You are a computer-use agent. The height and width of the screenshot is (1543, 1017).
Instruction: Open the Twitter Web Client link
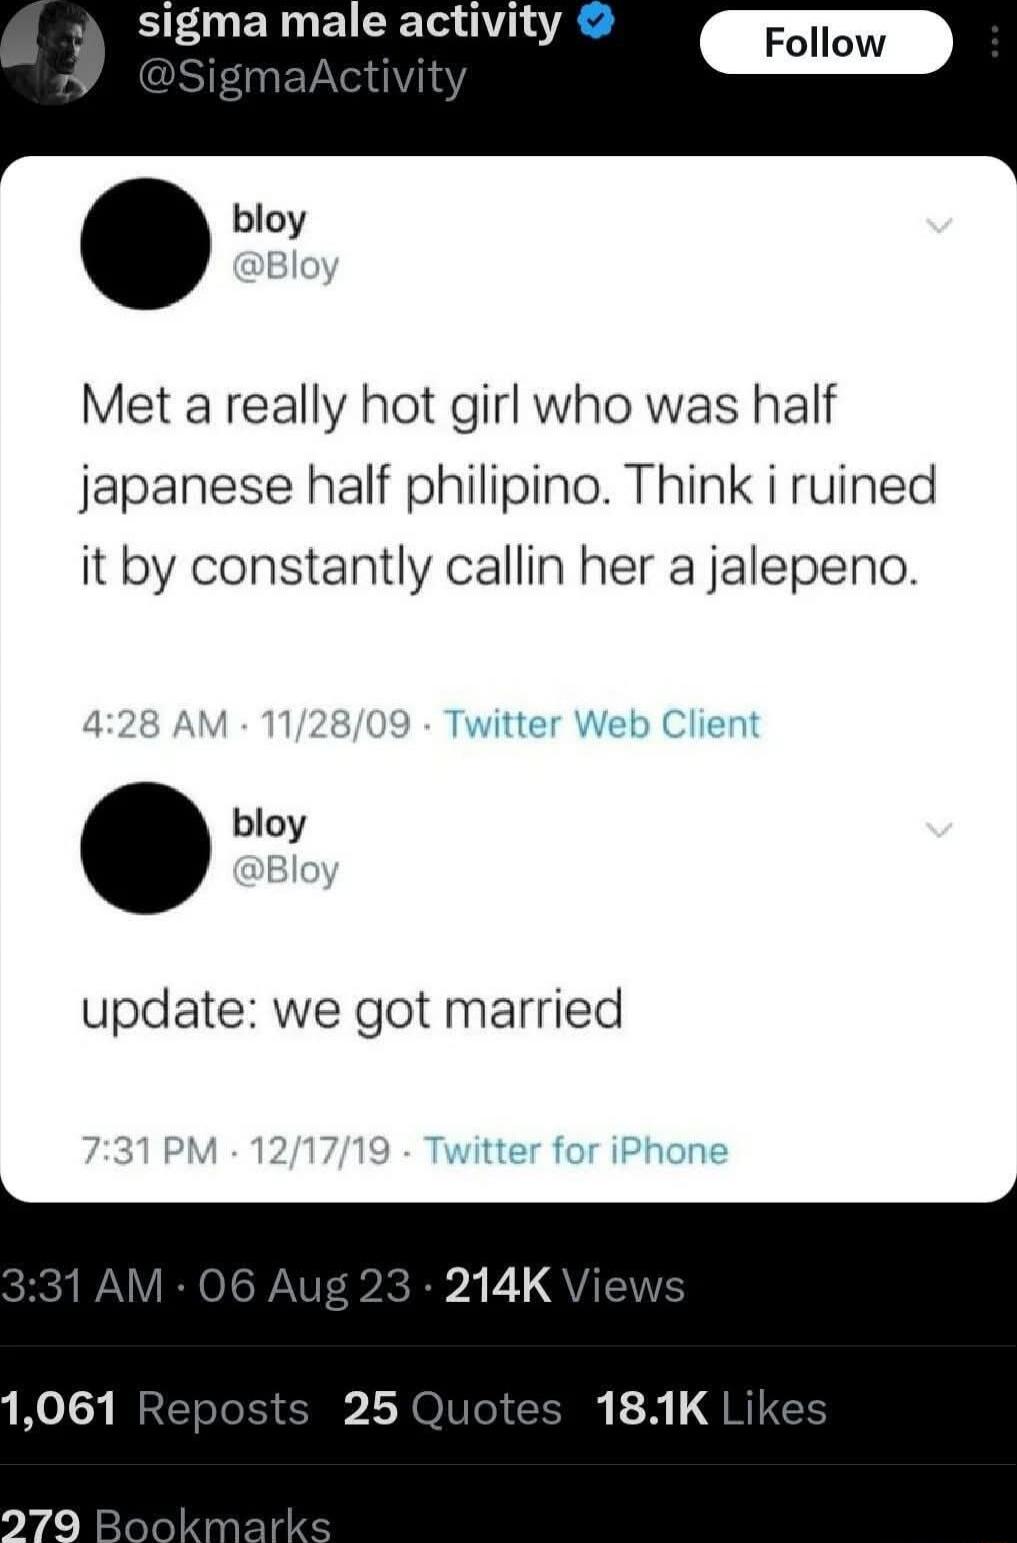pyautogui.click(x=601, y=723)
